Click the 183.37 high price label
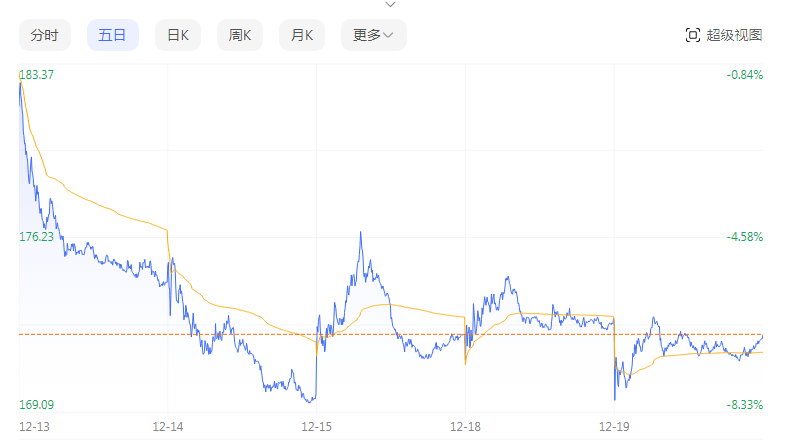 click(x=37, y=75)
